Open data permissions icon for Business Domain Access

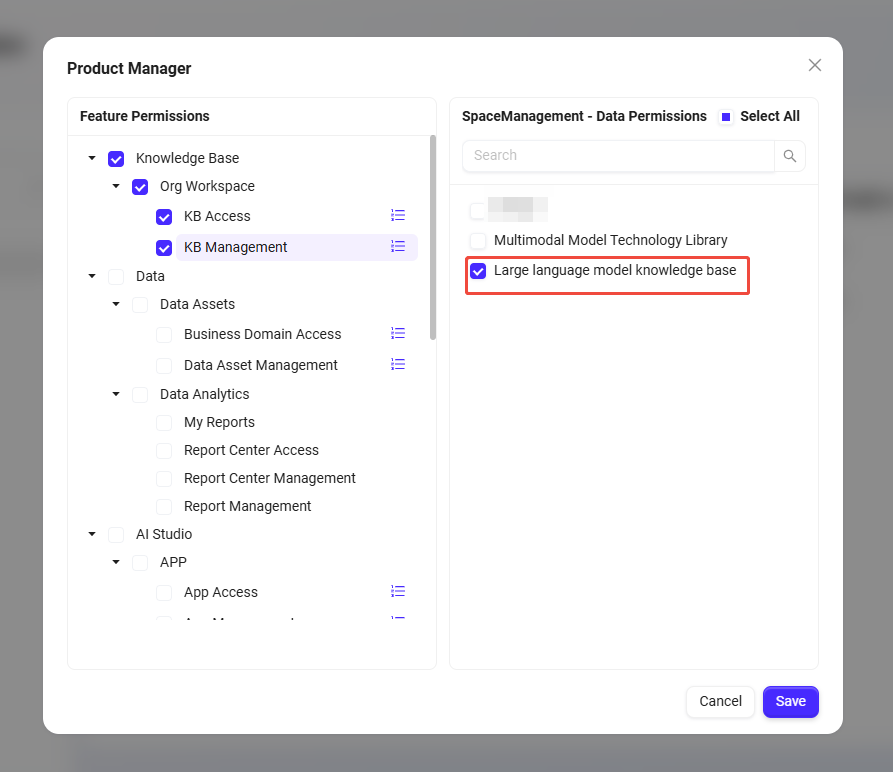point(398,333)
